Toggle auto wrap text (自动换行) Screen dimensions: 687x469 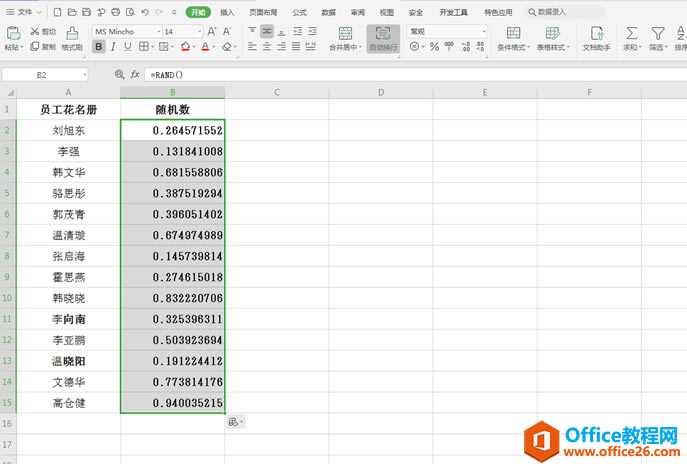[383, 39]
